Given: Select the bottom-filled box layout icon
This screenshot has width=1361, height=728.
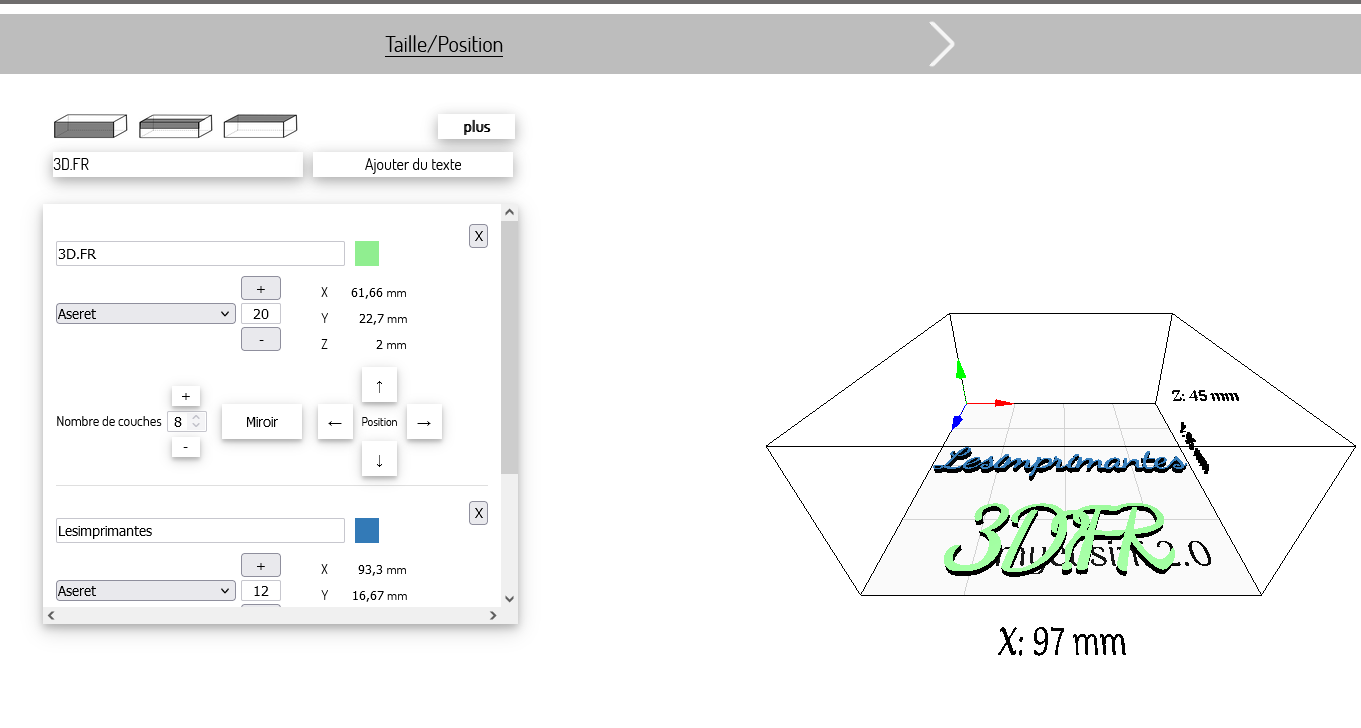Looking at the screenshot, I should (90, 126).
